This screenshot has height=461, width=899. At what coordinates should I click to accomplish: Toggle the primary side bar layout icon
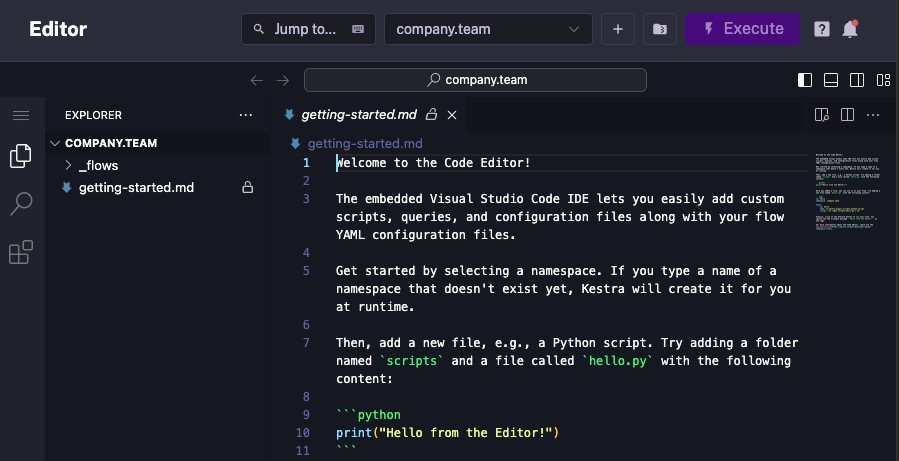click(x=805, y=80)
